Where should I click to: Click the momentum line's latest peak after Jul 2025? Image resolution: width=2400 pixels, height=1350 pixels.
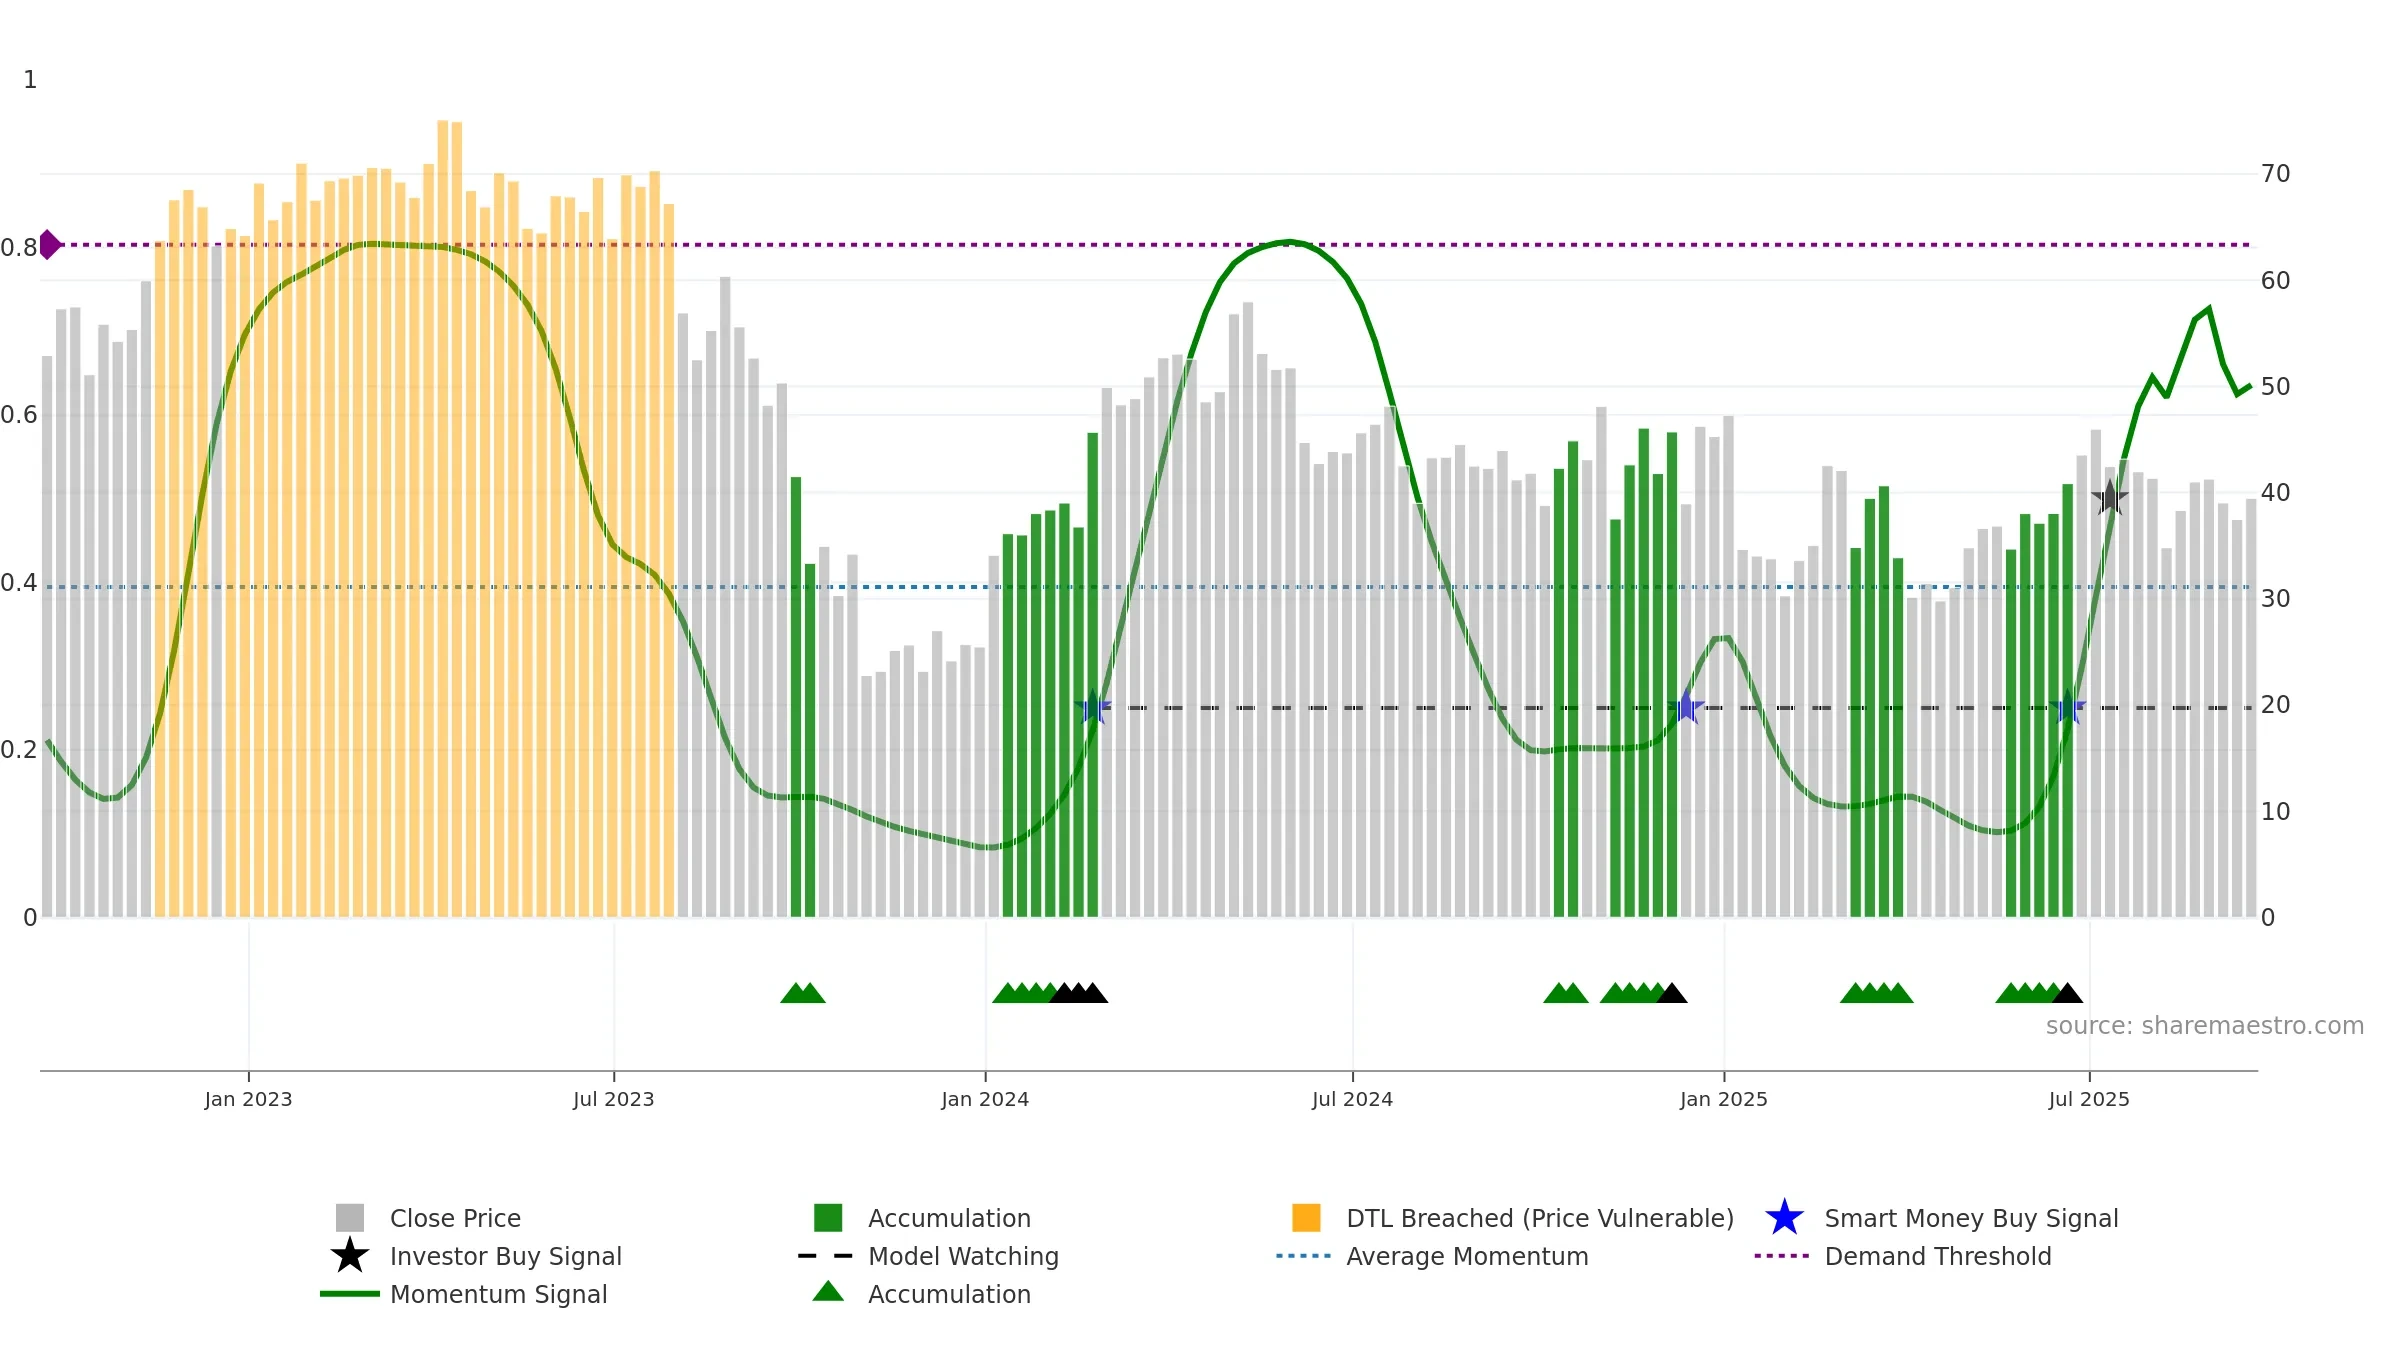2209,309
